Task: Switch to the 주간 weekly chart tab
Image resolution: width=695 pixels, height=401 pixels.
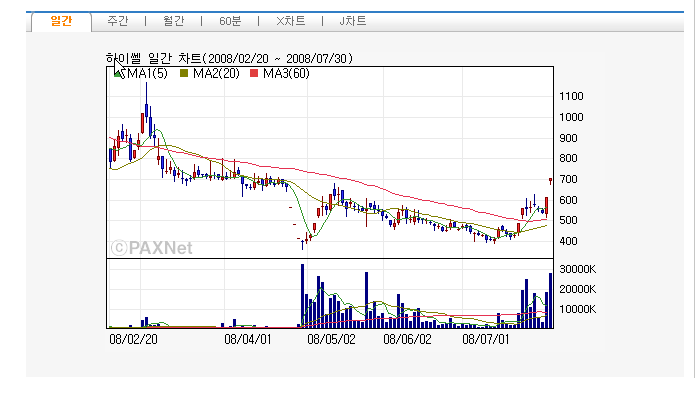Action: pos(118,21)
